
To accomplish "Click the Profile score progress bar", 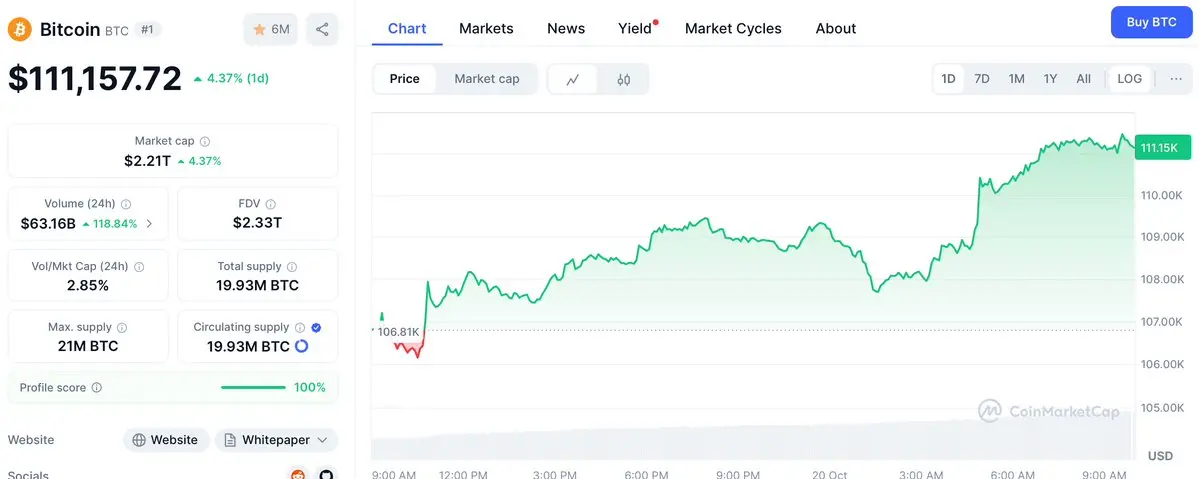I will pyautogui.click(x=253, y=388).
